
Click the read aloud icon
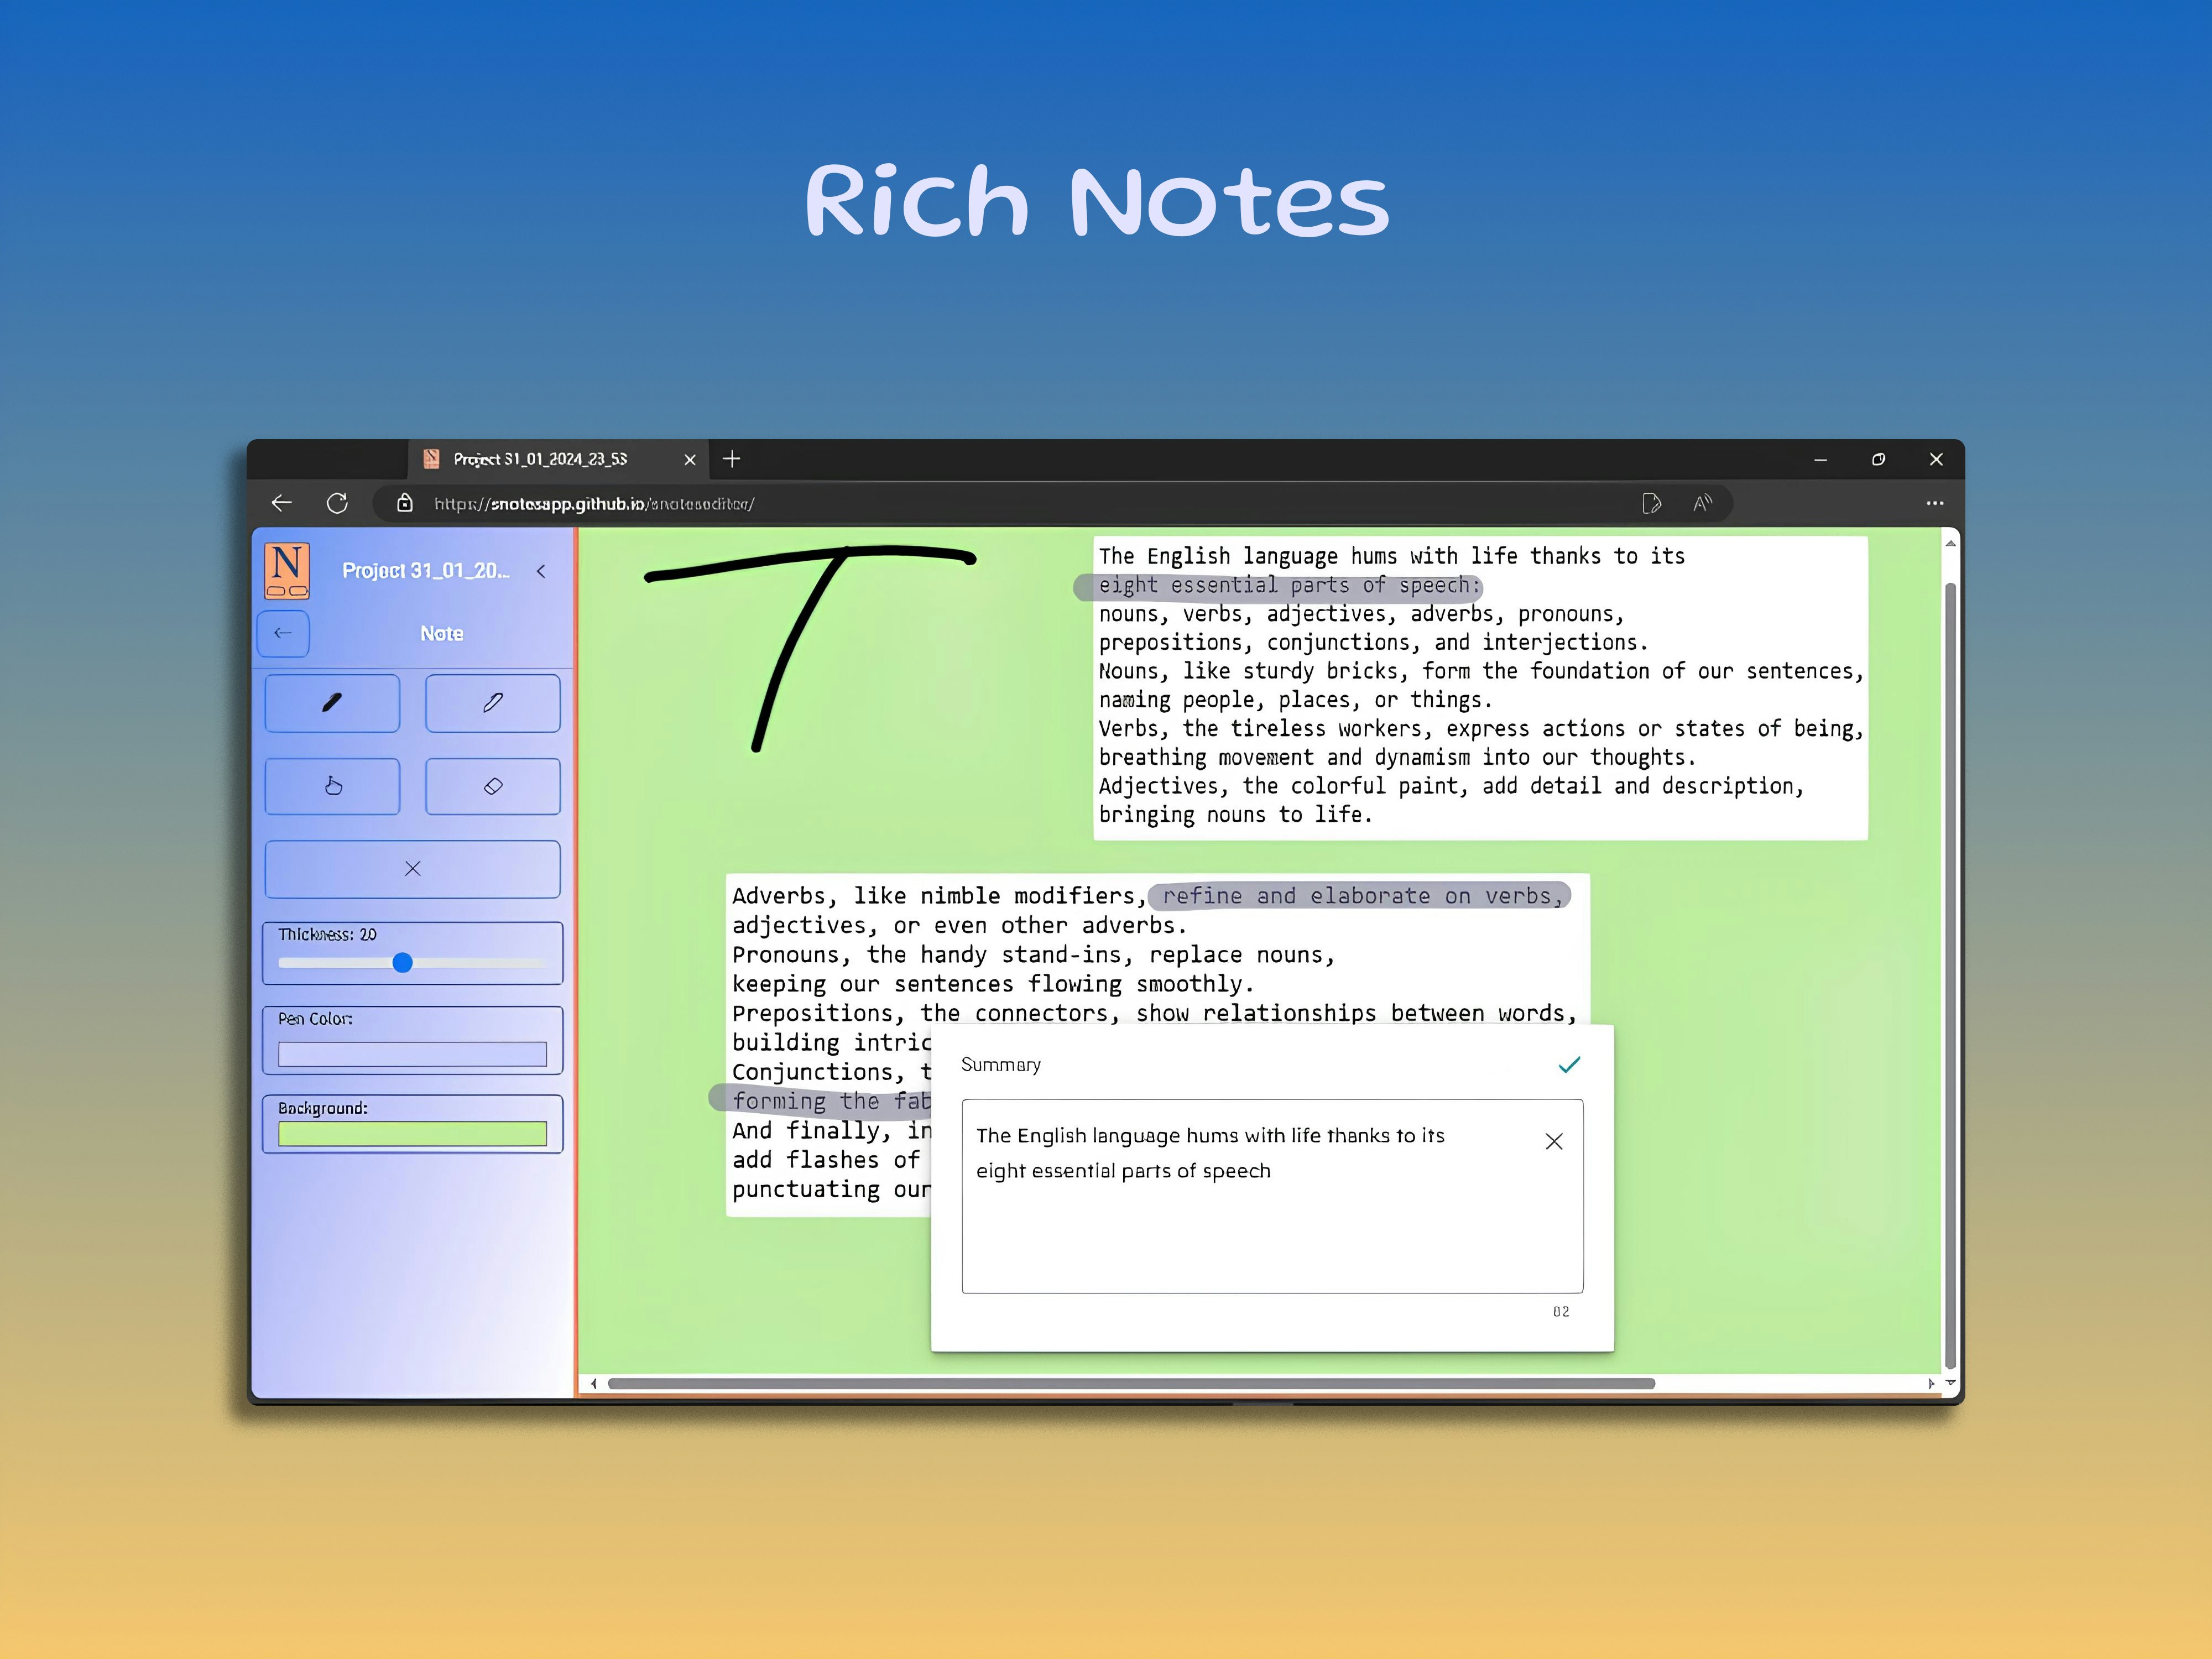(x=1702, y=503)
